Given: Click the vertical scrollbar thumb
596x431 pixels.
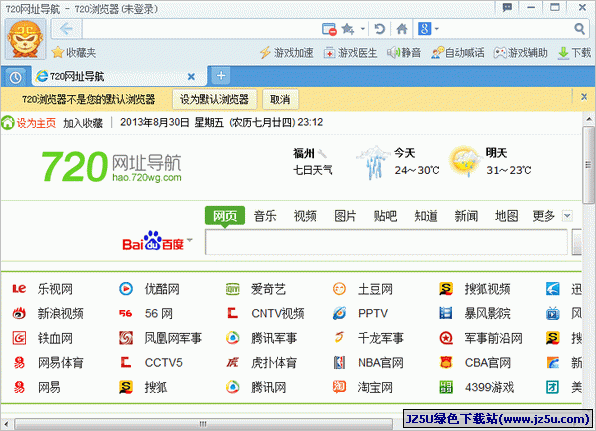Looking at the screenshot, I should 588,165.
